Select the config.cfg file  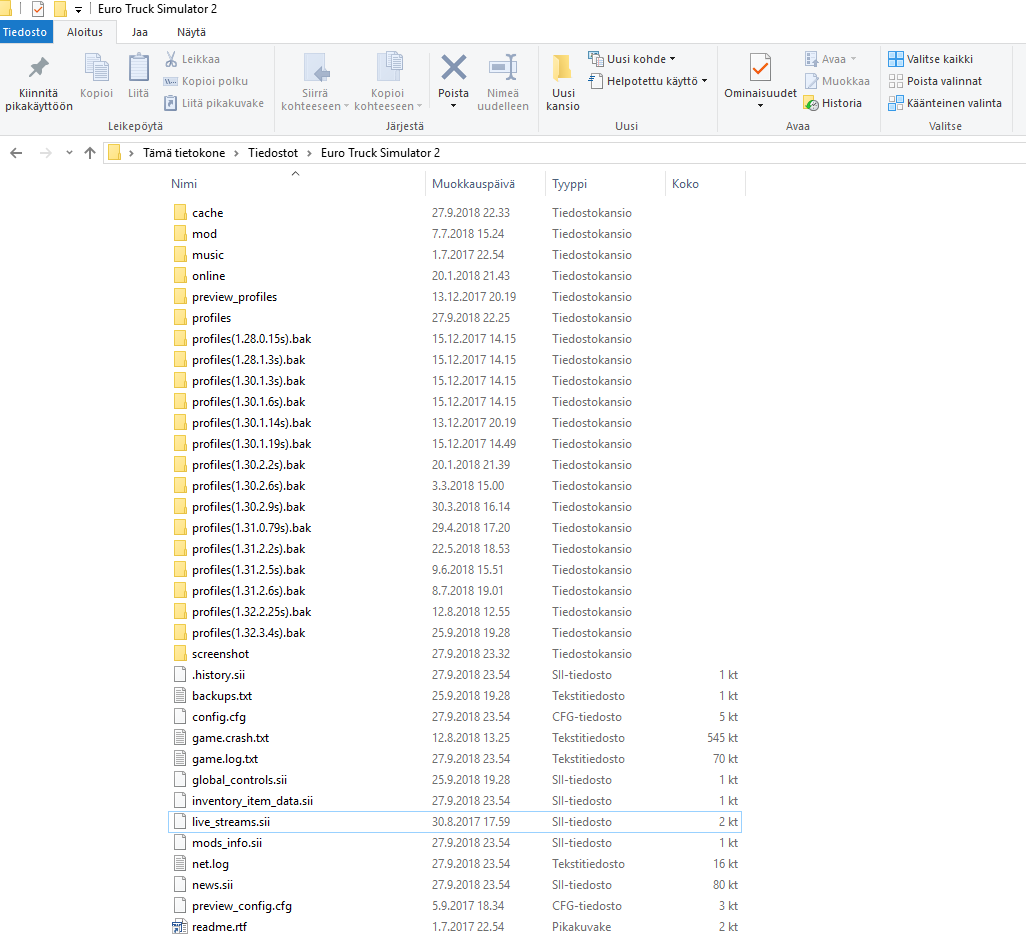click(455, 716)
